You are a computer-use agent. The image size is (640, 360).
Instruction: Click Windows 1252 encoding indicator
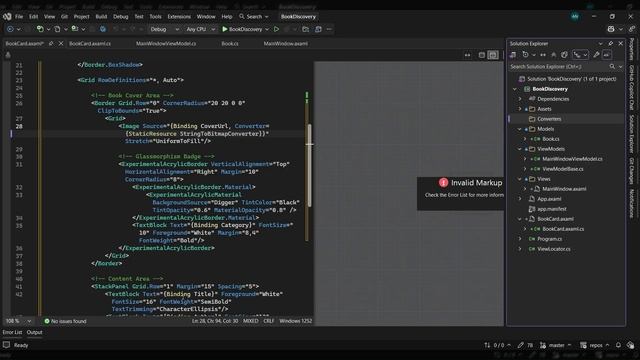(x=296, y=321)
